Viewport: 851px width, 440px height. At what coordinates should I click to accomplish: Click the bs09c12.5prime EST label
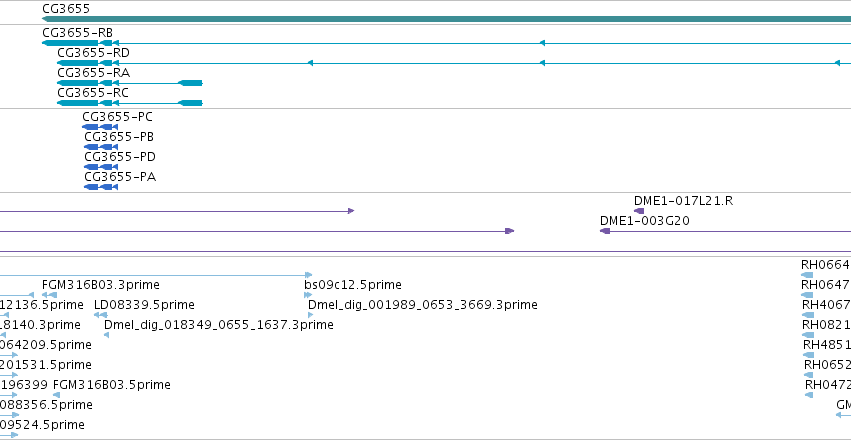(353, 285)
